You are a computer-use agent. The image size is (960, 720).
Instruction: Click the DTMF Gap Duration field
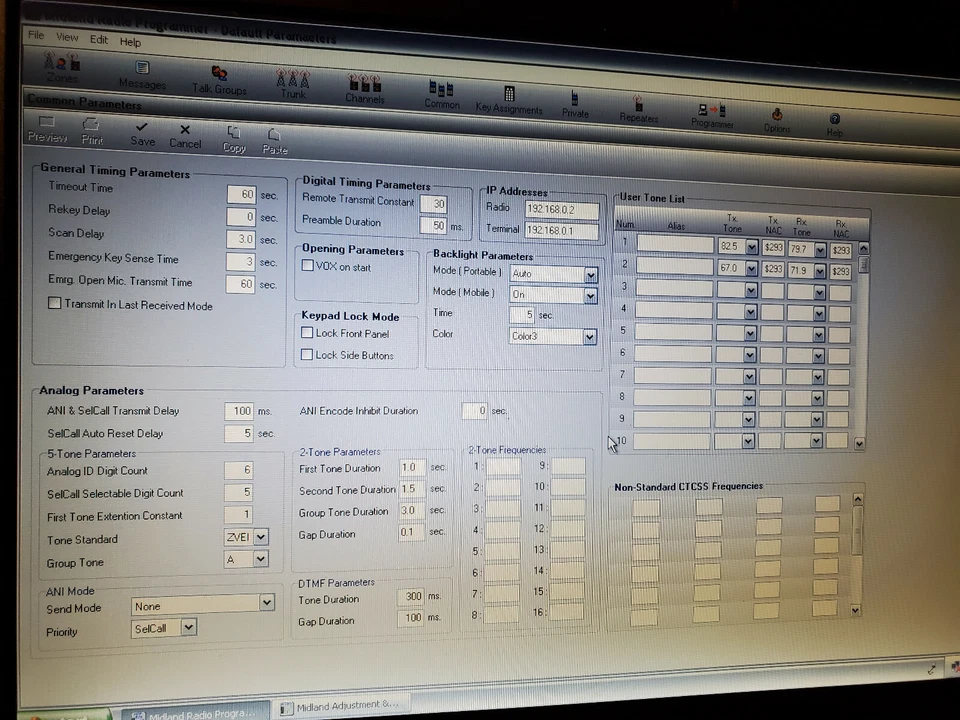point(410,617)
